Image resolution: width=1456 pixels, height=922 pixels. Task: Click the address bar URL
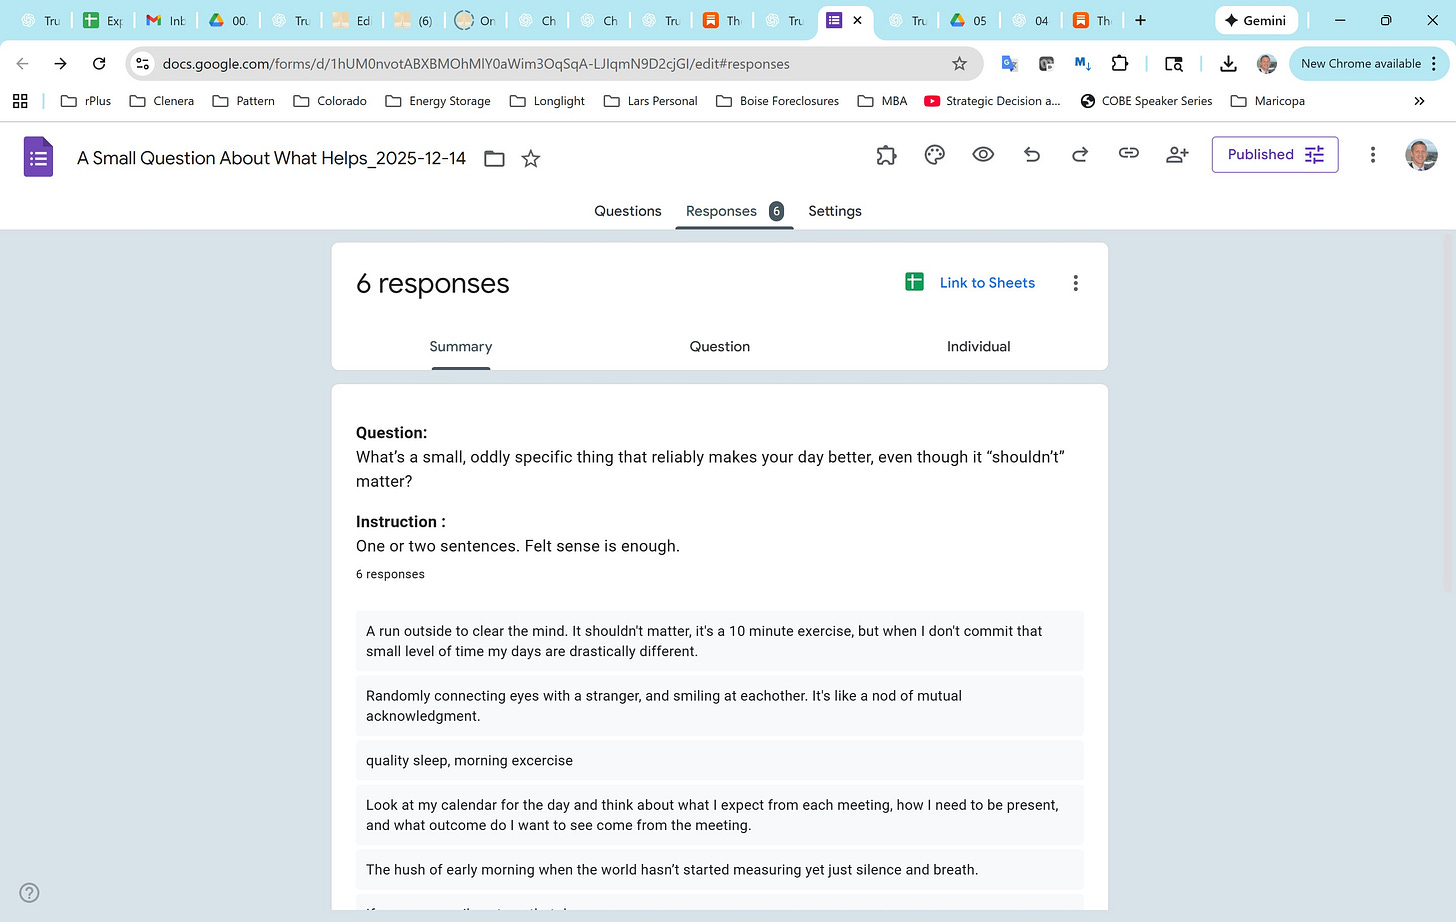tap(476, 63)
